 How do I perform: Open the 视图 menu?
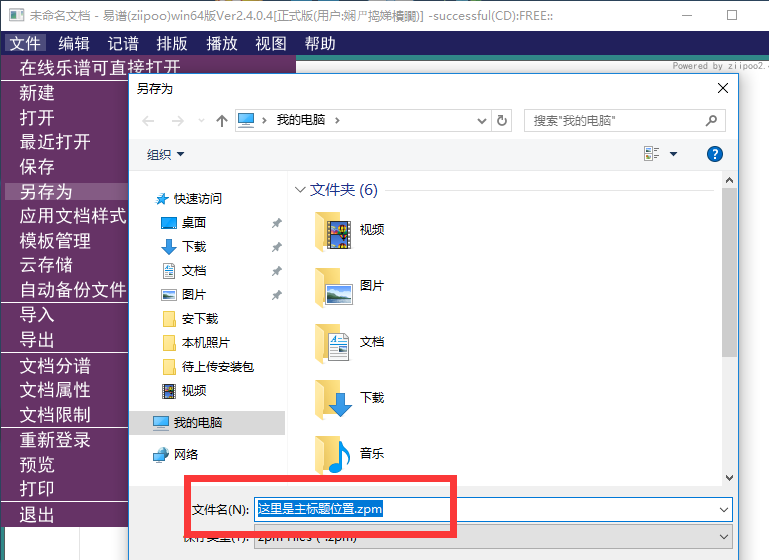tap(271, 43)
